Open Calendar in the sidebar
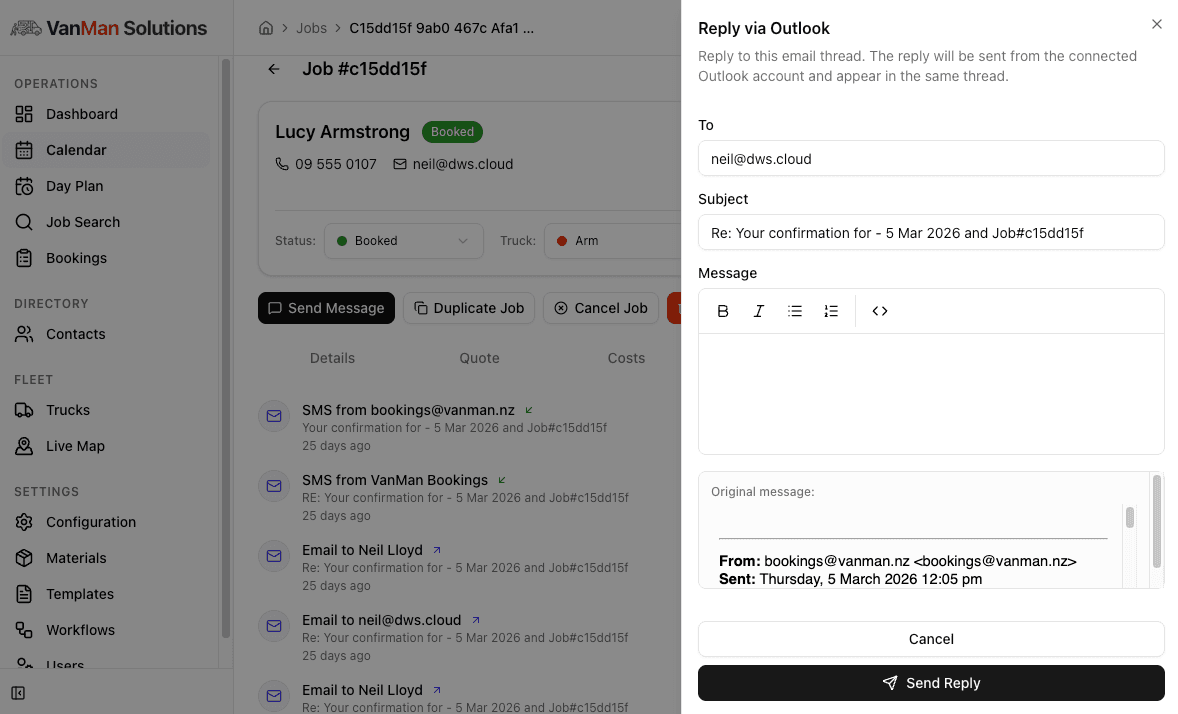The width and height of the screenshot is (1178, 714). tap(76, 150)
